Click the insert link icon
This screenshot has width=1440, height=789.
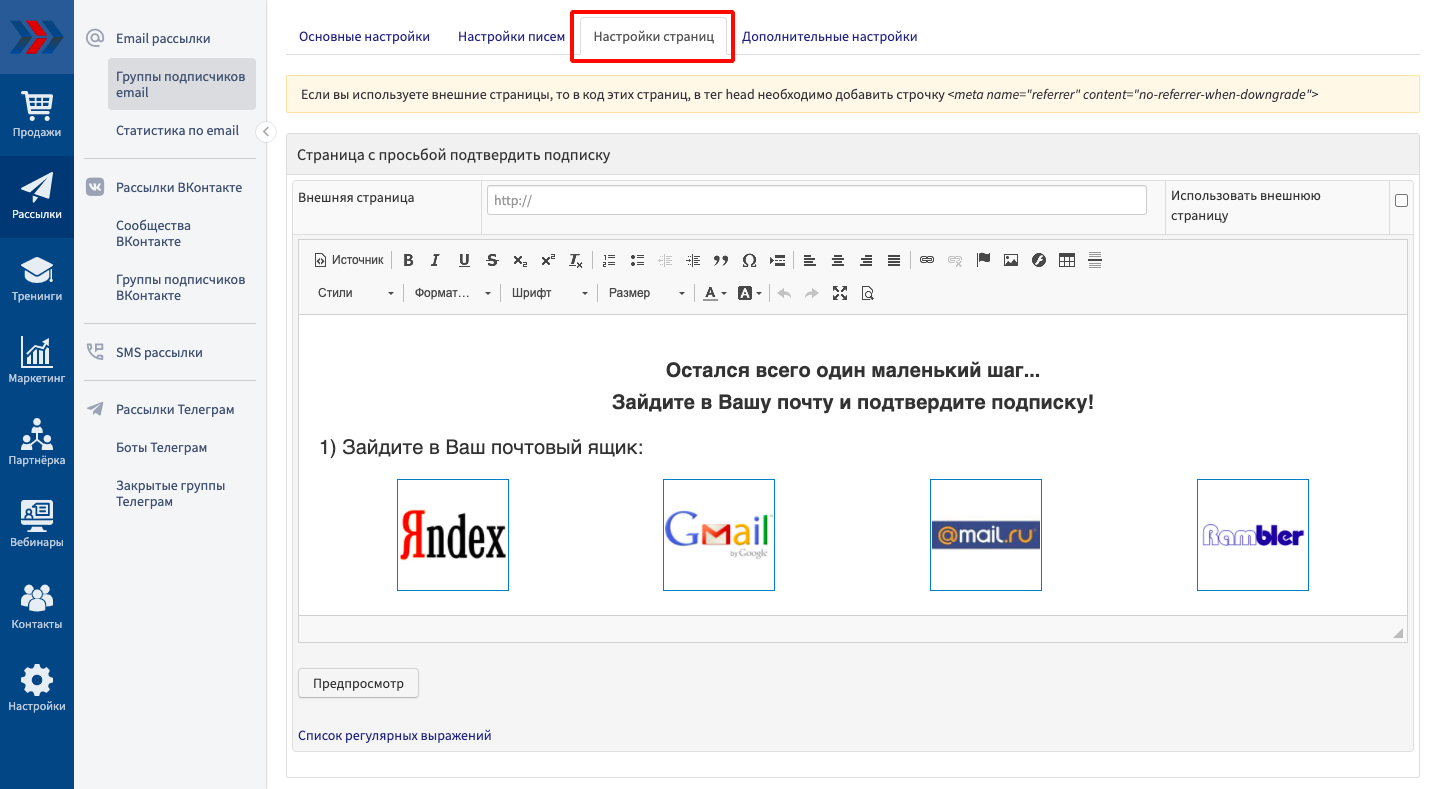coord(927,260)
